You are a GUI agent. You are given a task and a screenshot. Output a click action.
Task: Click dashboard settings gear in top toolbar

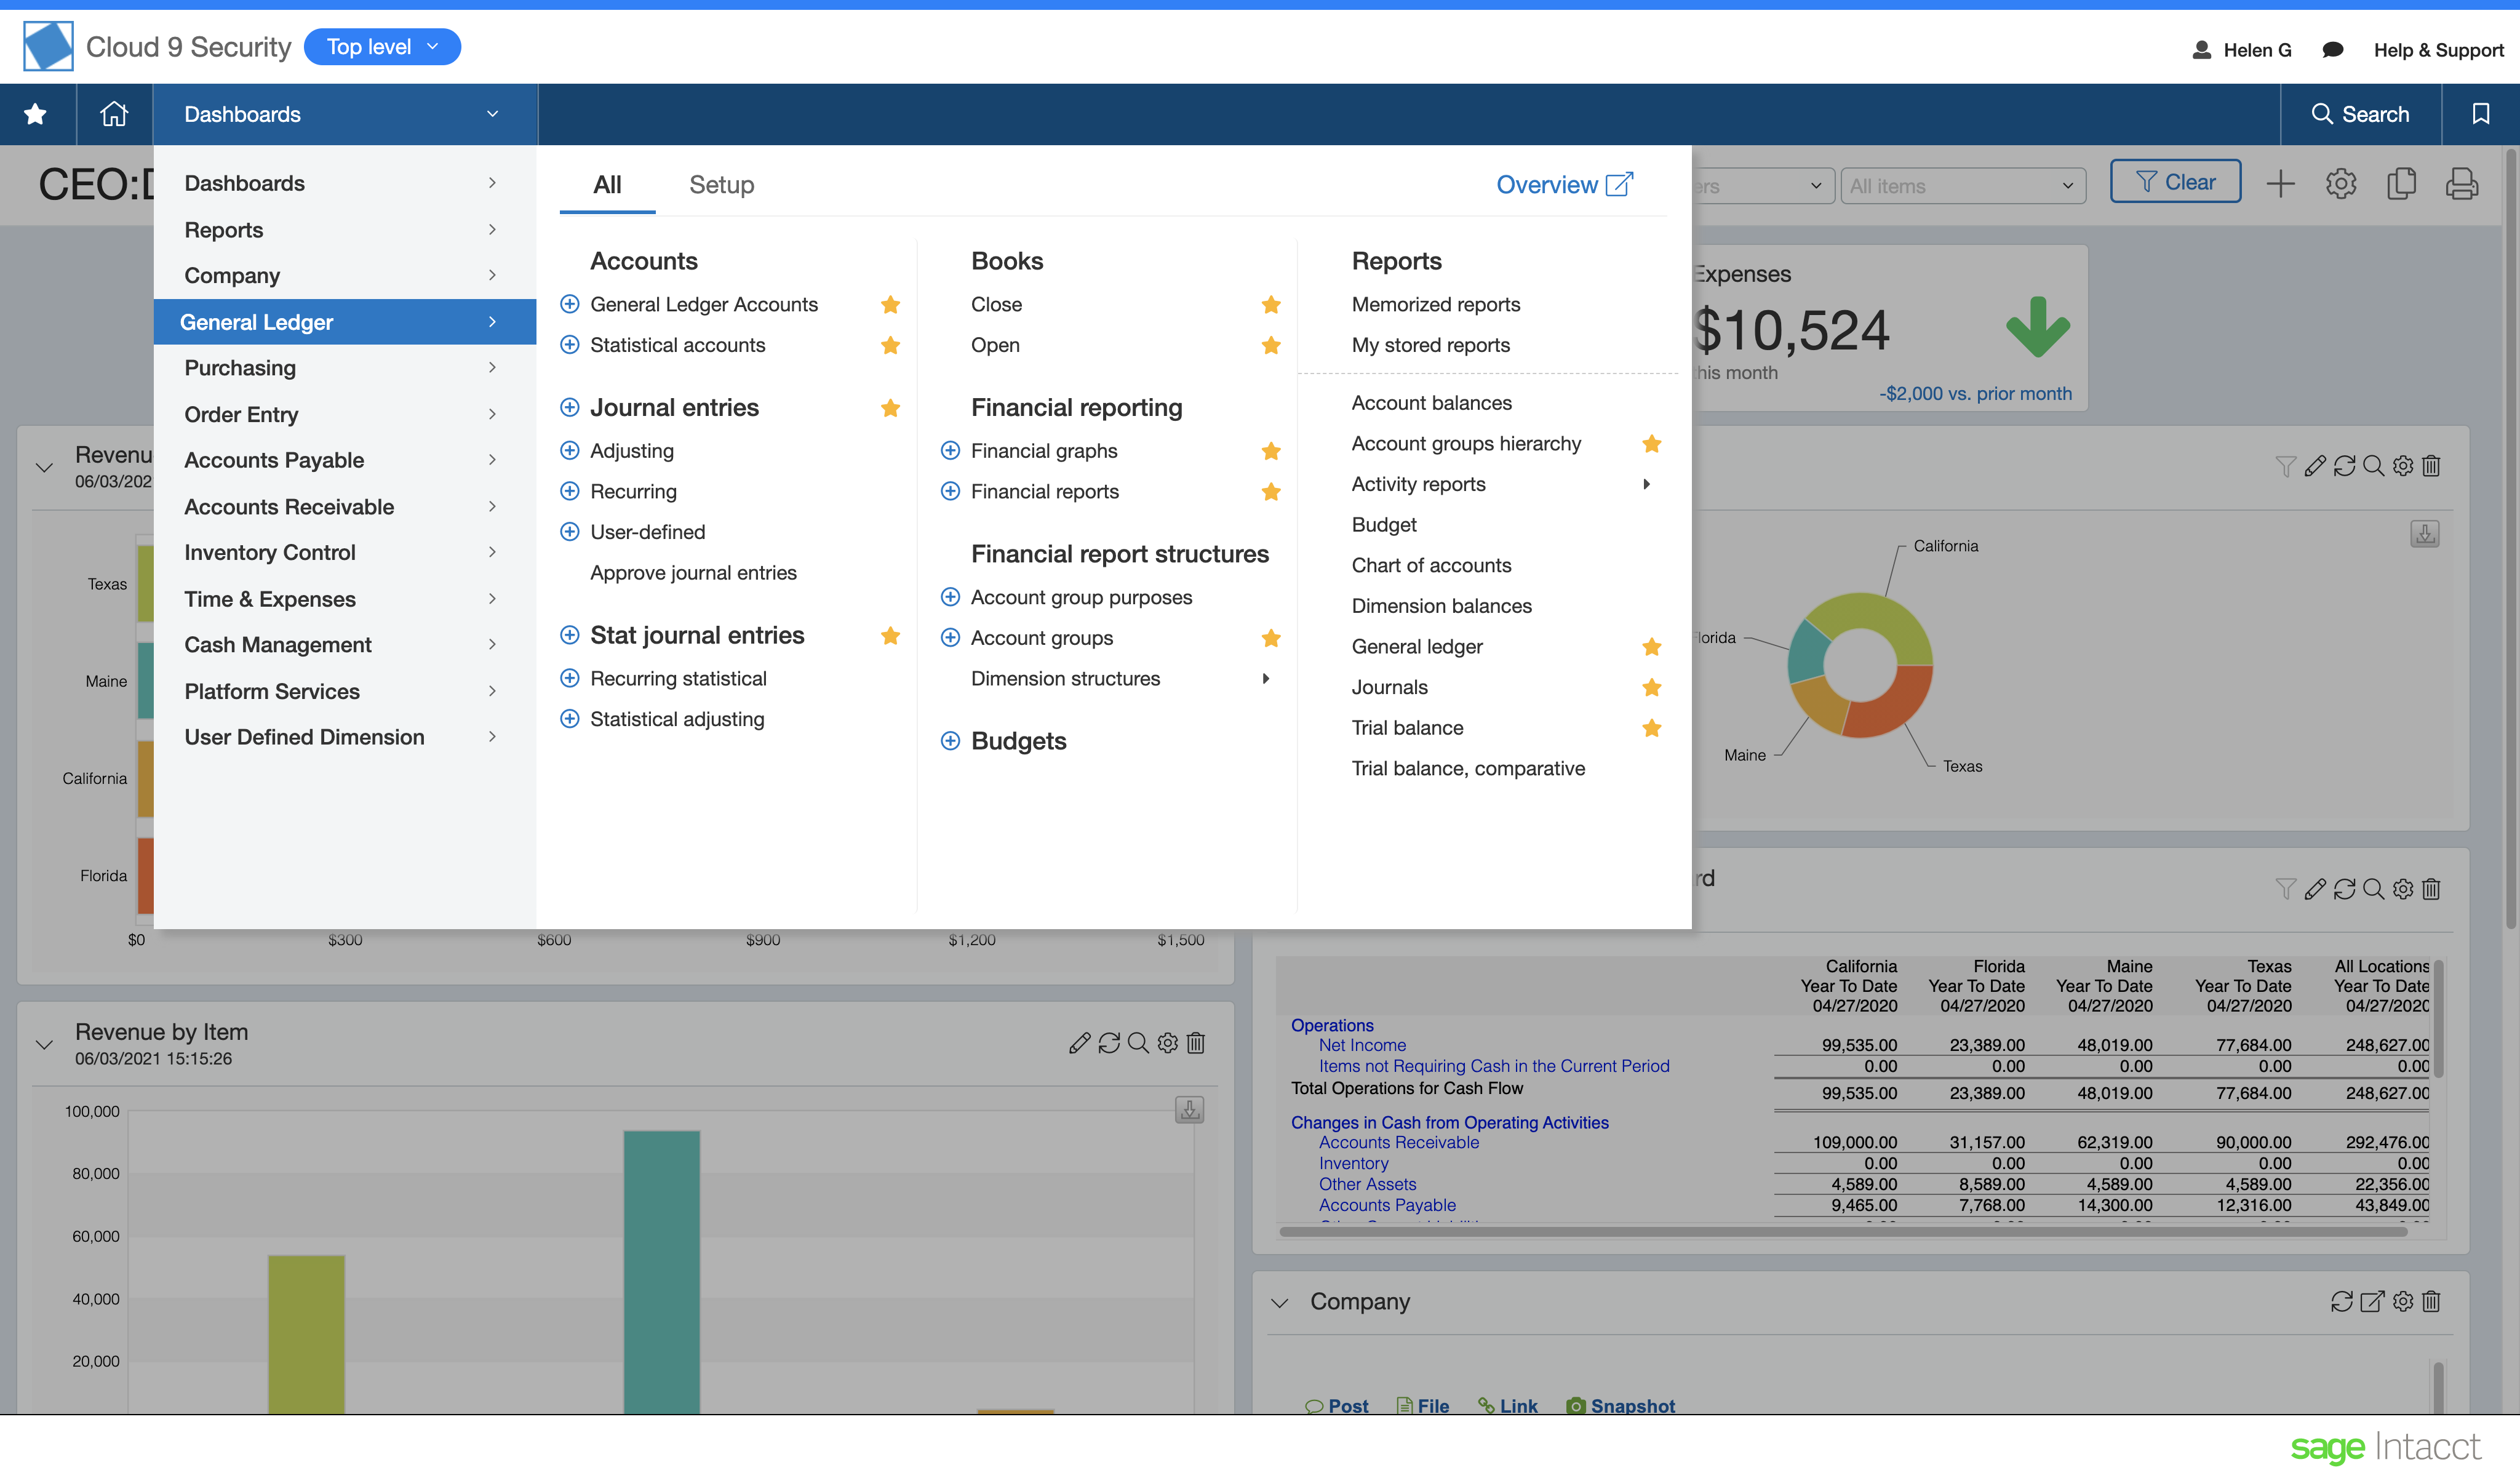click(2340, 184)
